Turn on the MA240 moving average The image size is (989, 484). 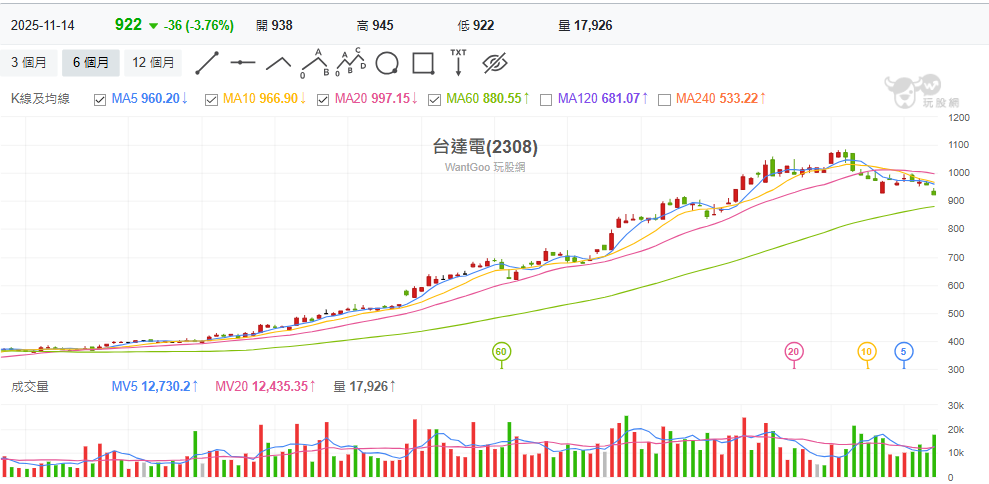point(664,99)
